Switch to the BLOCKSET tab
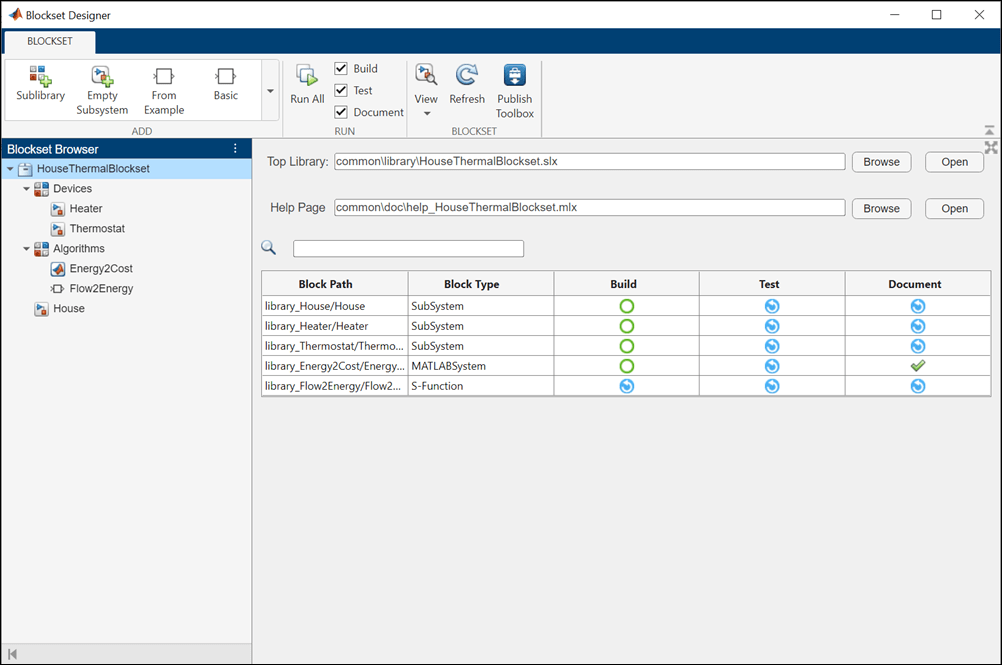Screen dimensions: 1002x665 (x=49, y=42)
